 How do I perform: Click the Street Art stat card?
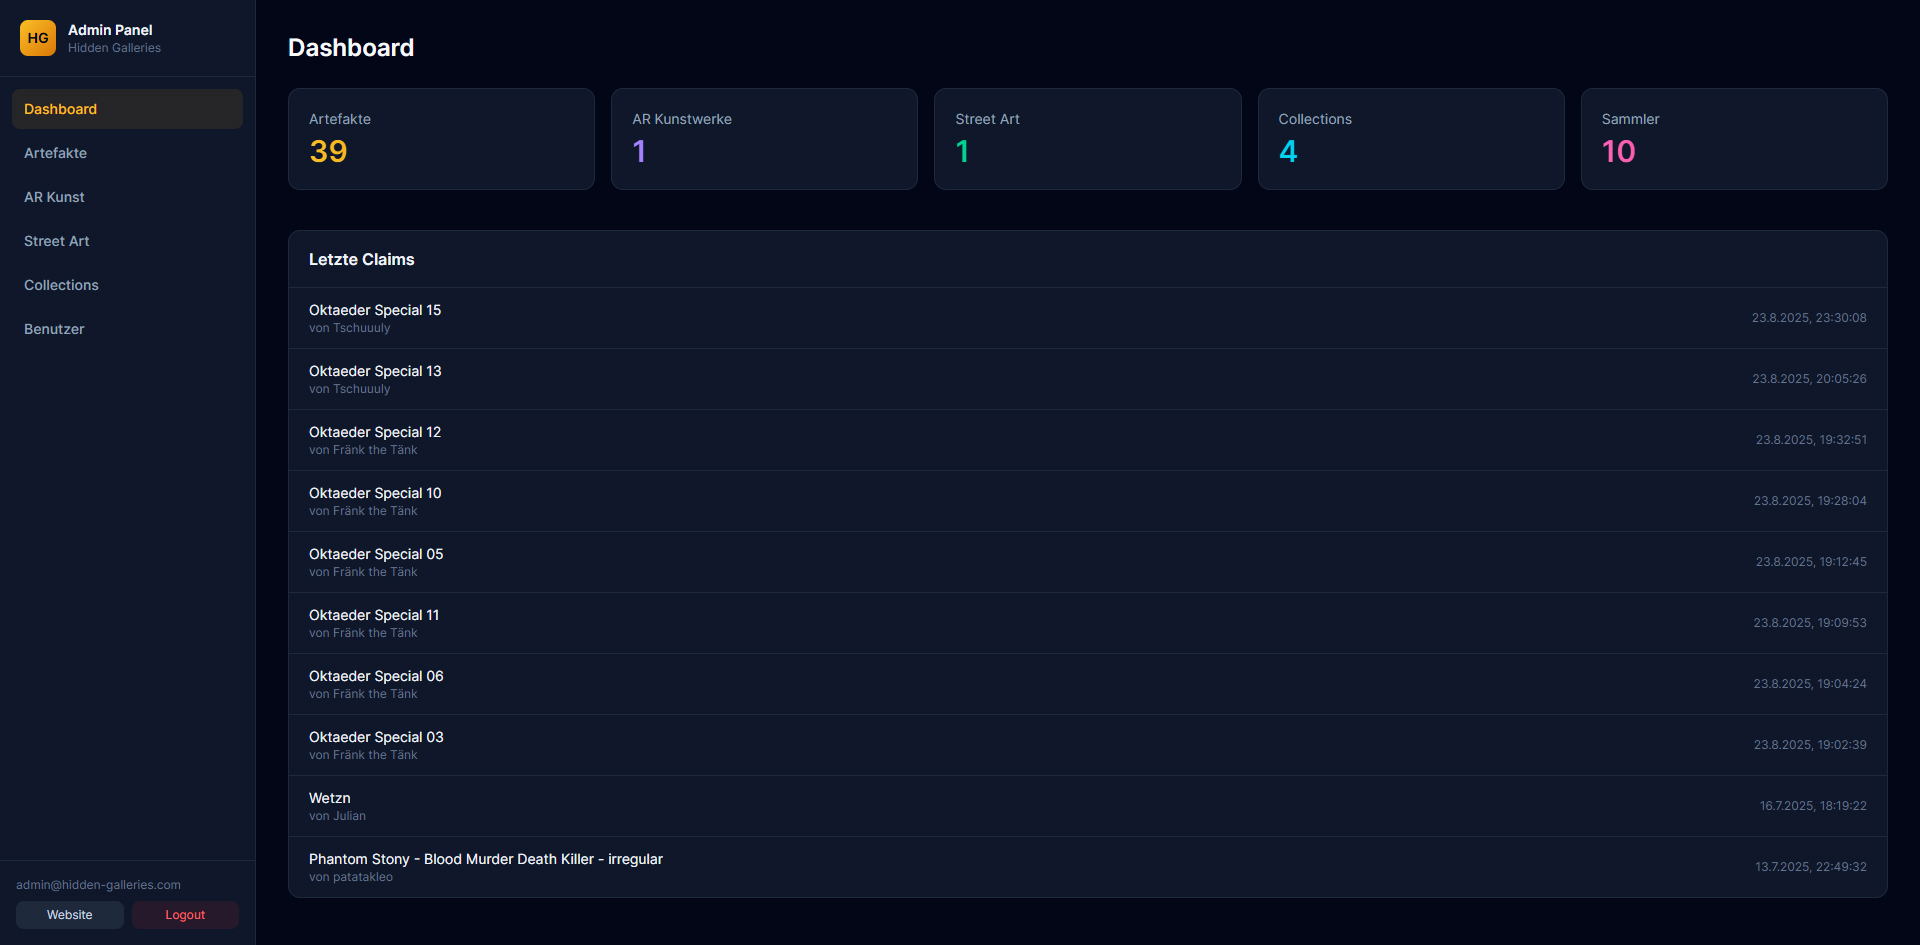coord(1087,139)
